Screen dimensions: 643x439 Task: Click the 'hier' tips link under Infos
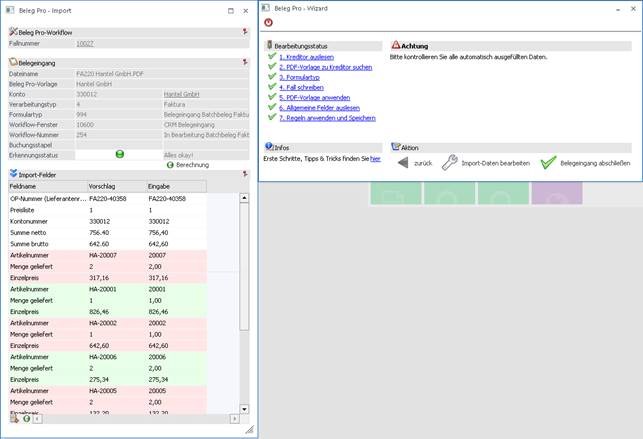coord(375,158)
